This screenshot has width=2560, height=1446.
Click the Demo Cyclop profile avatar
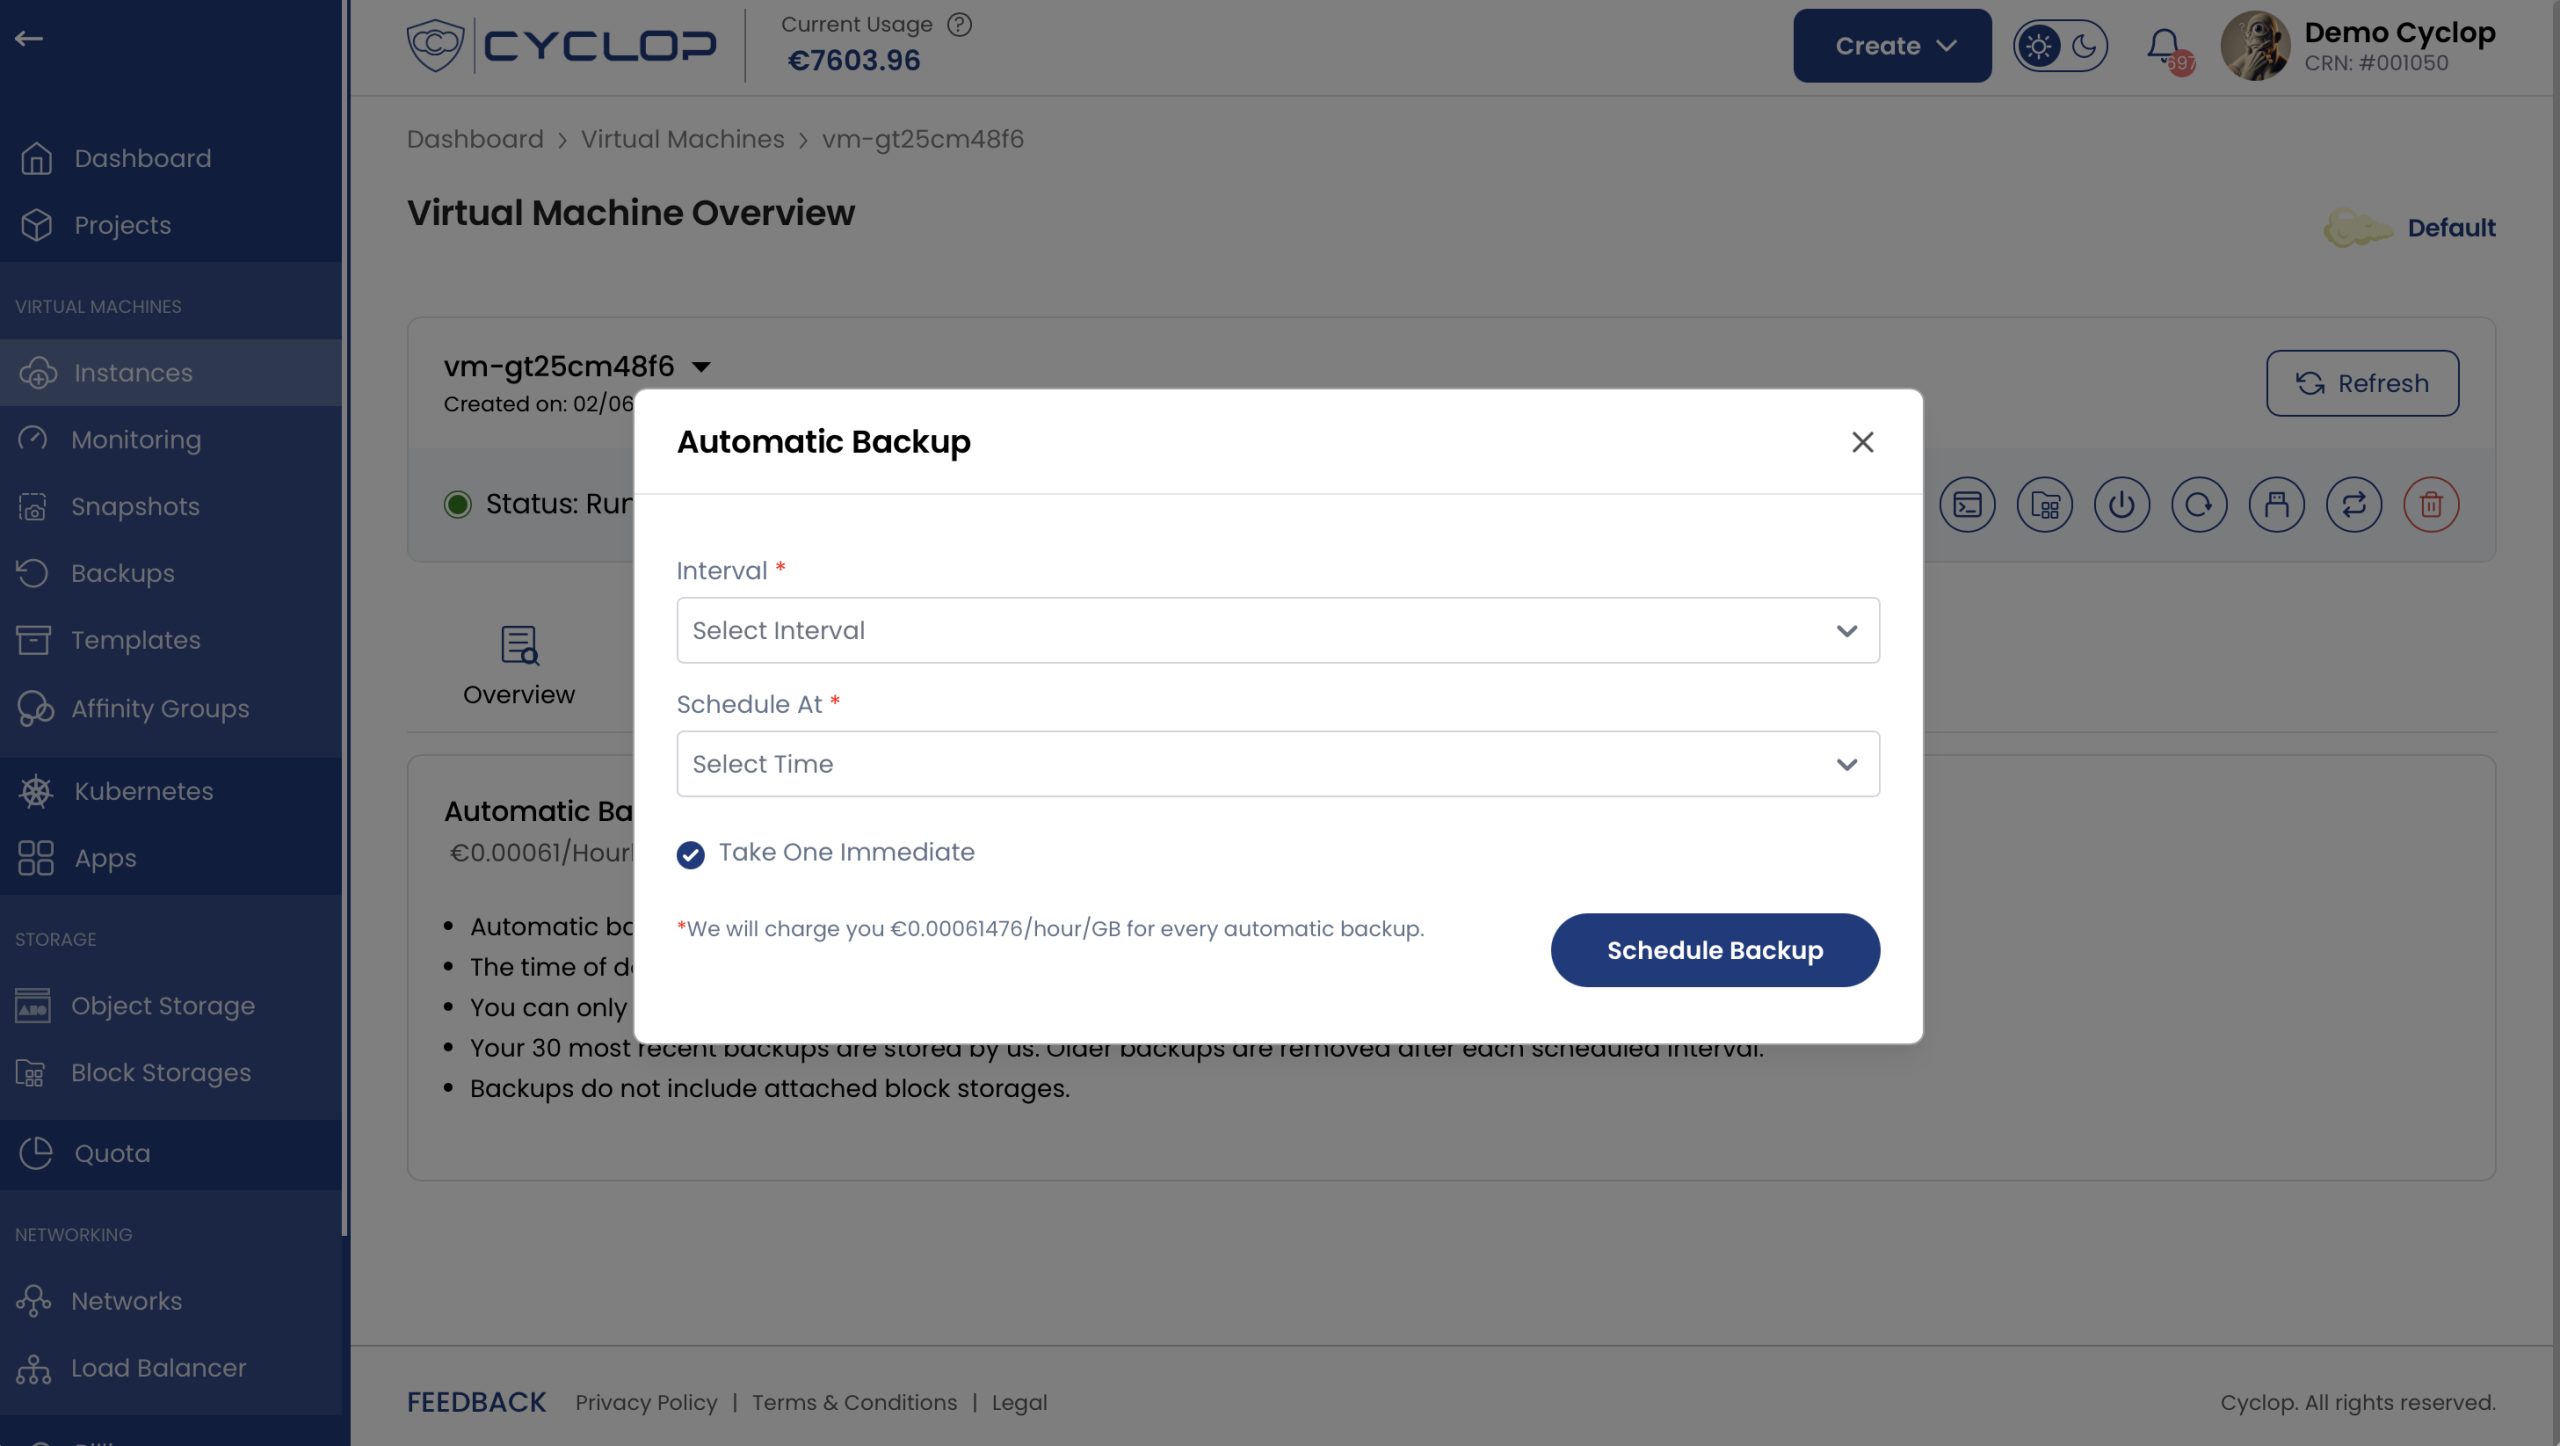[x=2254, y=46]
